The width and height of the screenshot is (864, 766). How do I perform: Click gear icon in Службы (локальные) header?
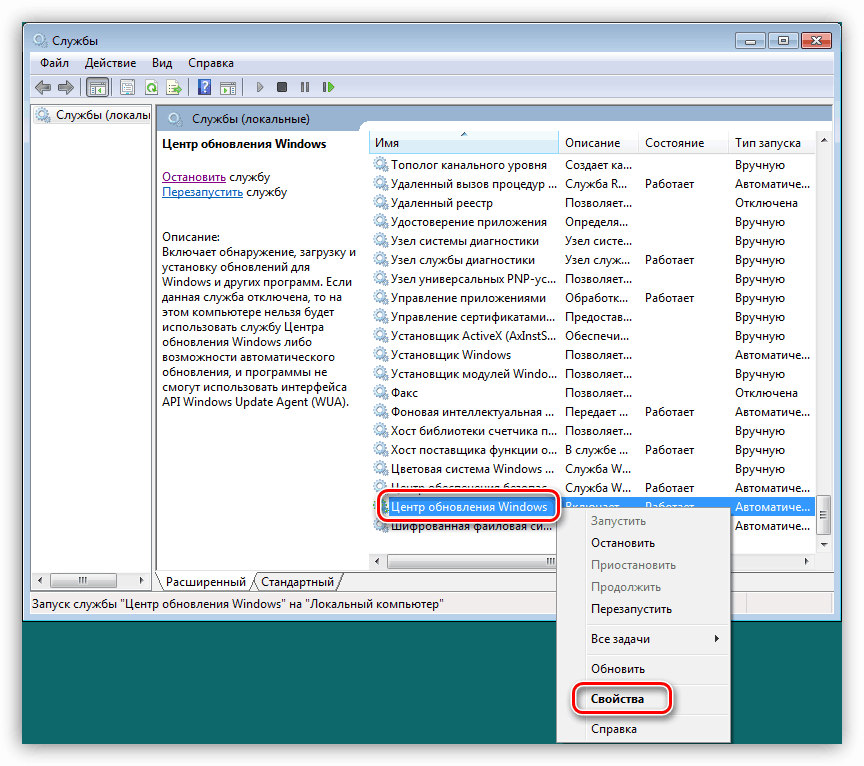coord(175,118)
